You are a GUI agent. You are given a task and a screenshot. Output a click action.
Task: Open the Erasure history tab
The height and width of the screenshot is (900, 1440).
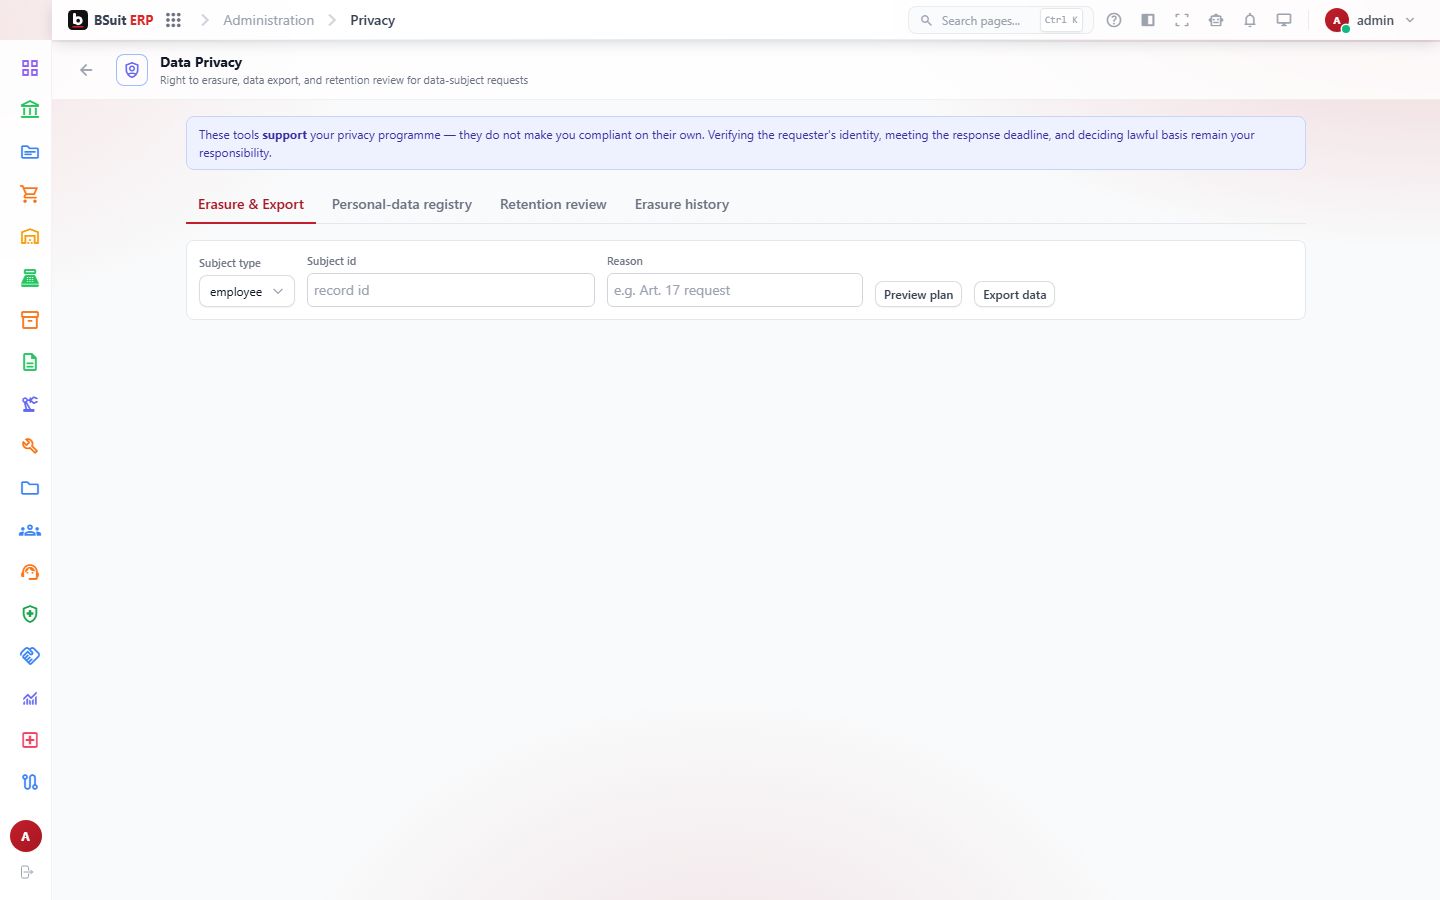coord(682,204)
